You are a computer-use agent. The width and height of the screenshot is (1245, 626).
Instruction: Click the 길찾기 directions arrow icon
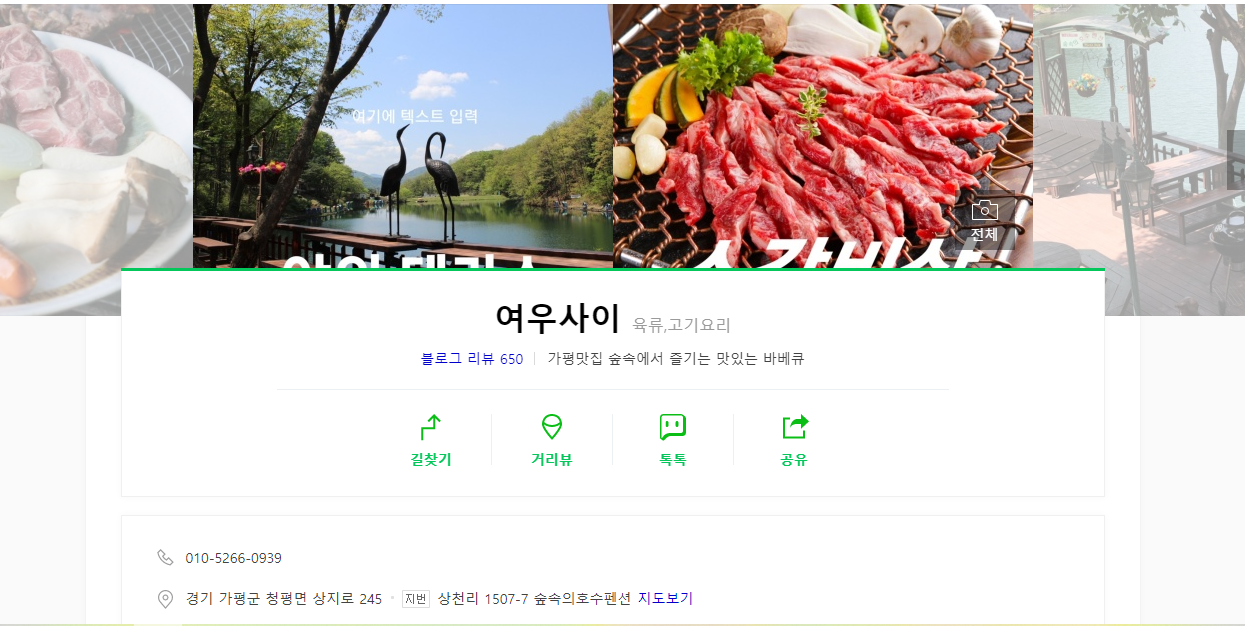(x=431, y=427)
